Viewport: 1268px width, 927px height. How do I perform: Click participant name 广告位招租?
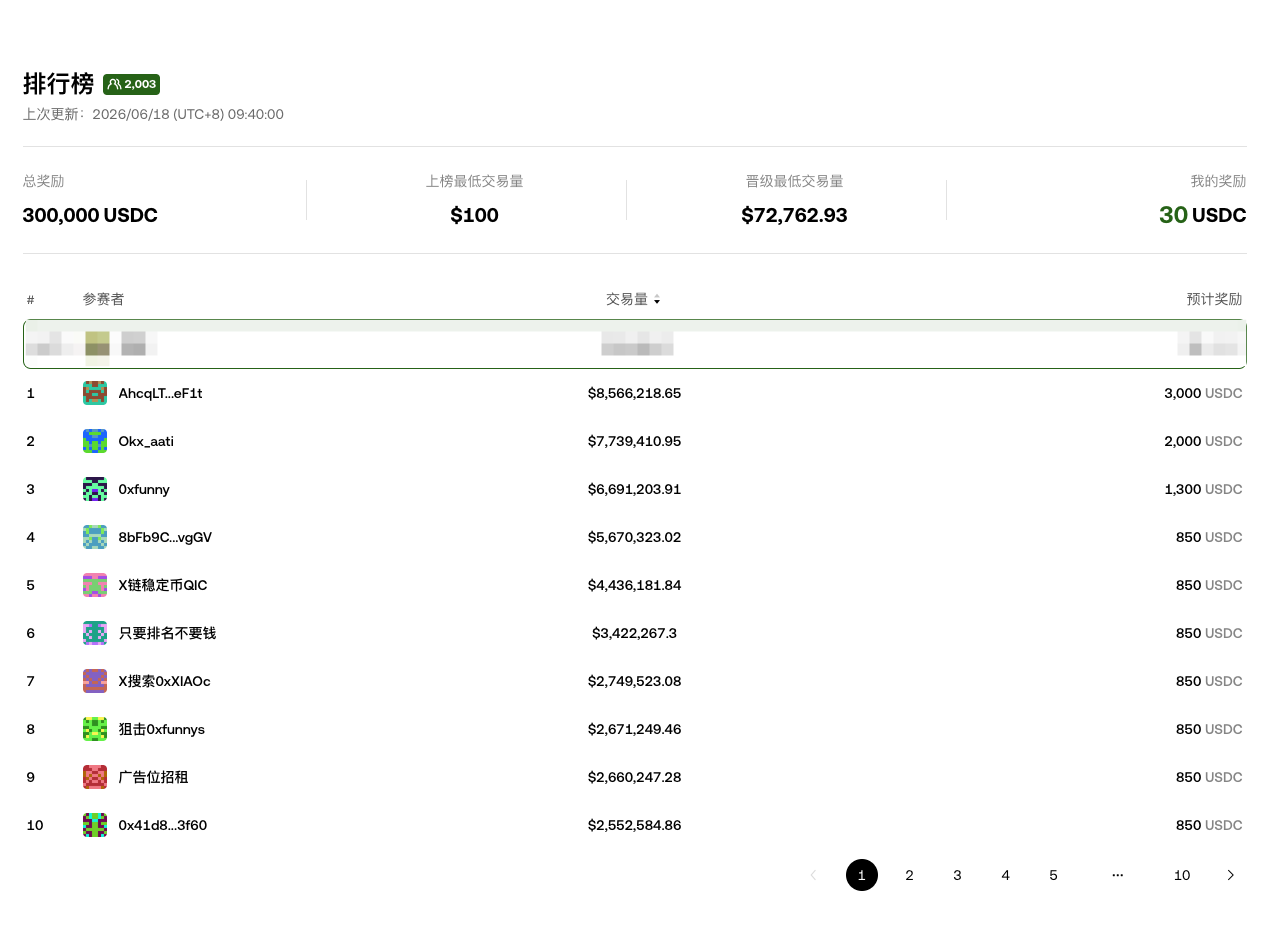[153, 777]
